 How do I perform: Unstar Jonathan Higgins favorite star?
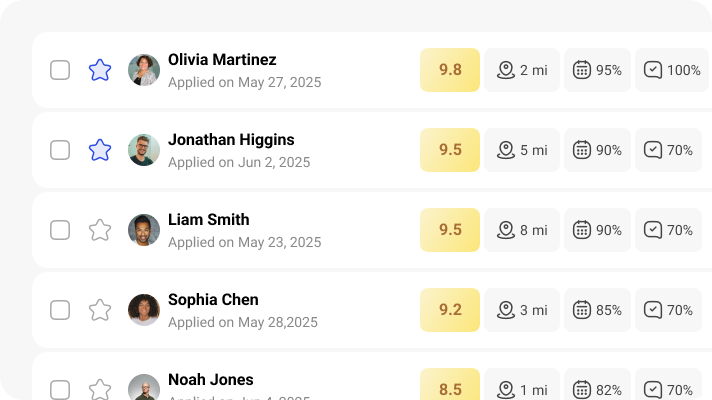(x=100, y=150)
